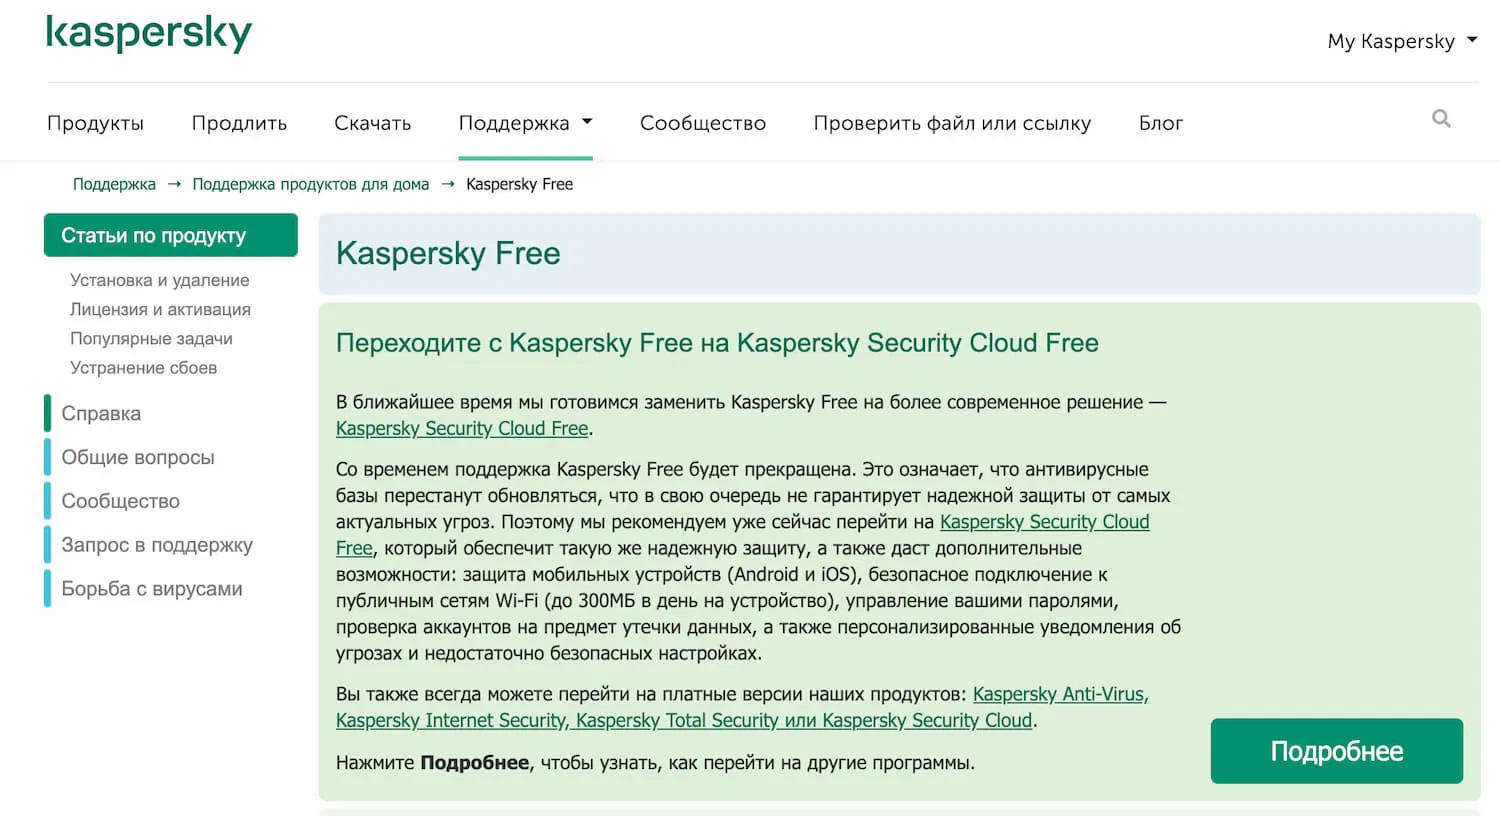Expand the Справка sidebar section
This screenshot has width=1500, height=816.
click(x=101, y=413)
